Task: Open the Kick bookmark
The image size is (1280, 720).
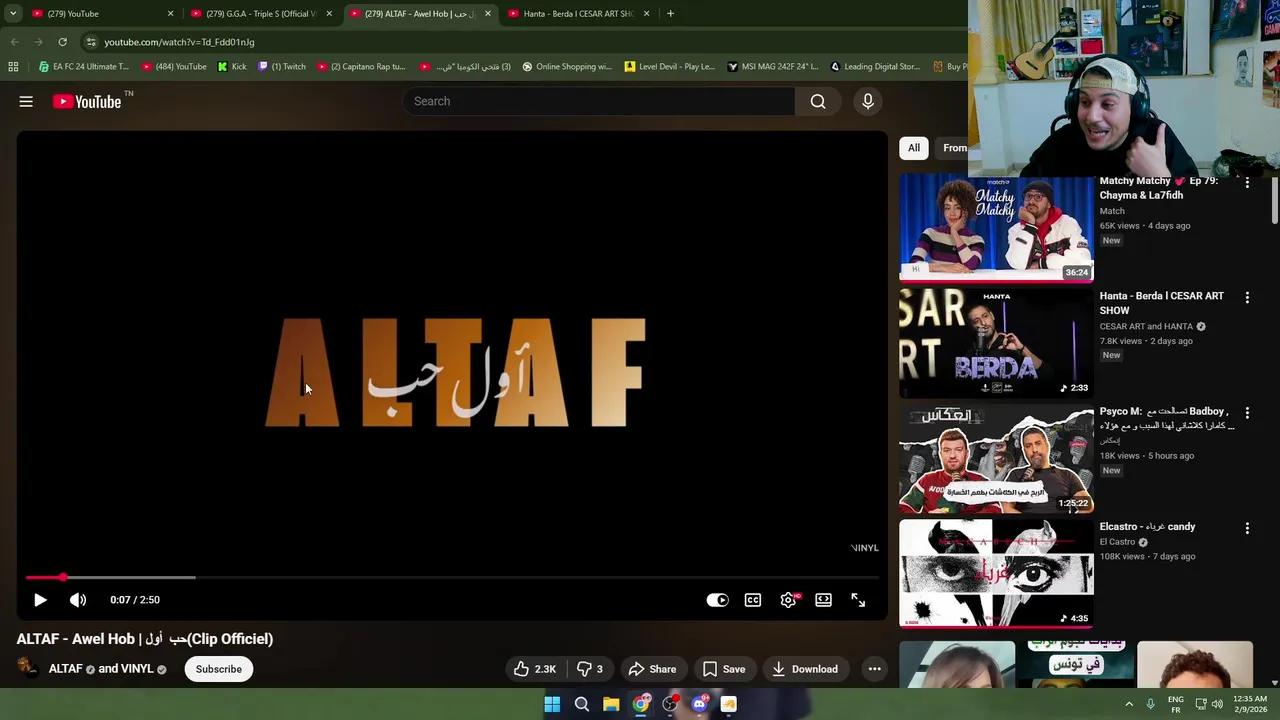Action: pyautogui.click(x=232, y=67)
